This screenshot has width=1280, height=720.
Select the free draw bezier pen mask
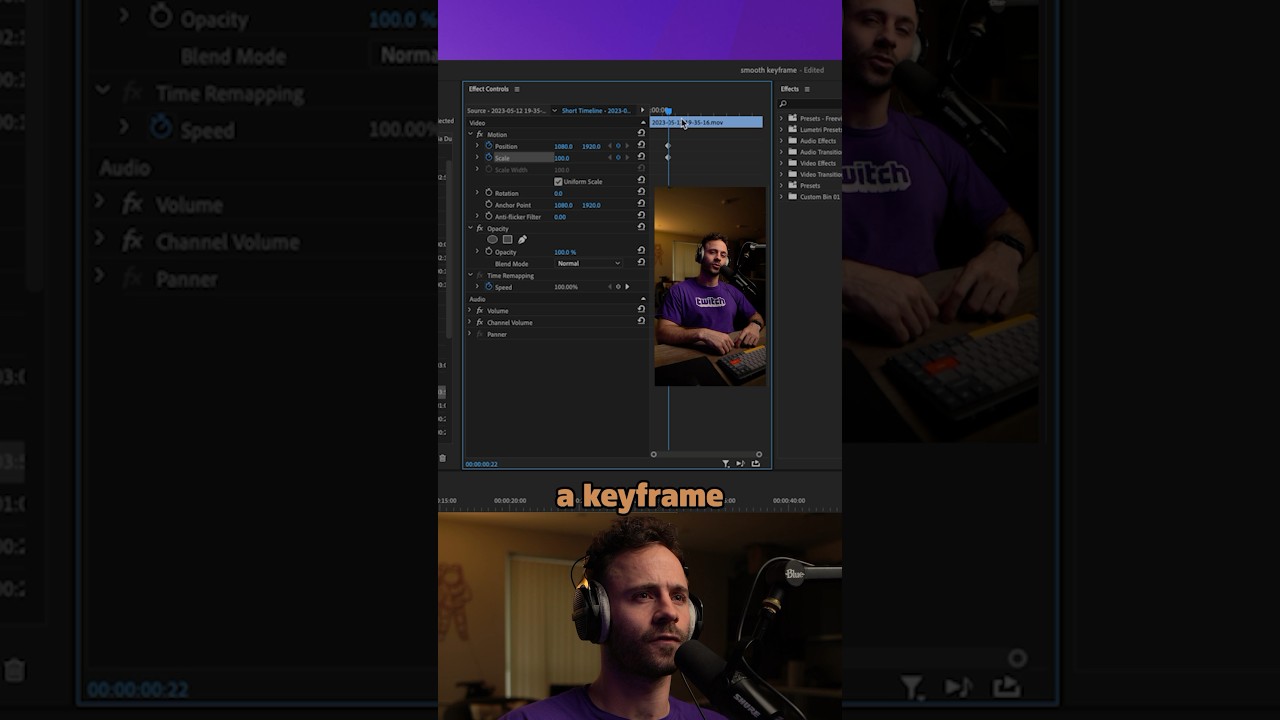pyautogui.click(x=522, y=240)
